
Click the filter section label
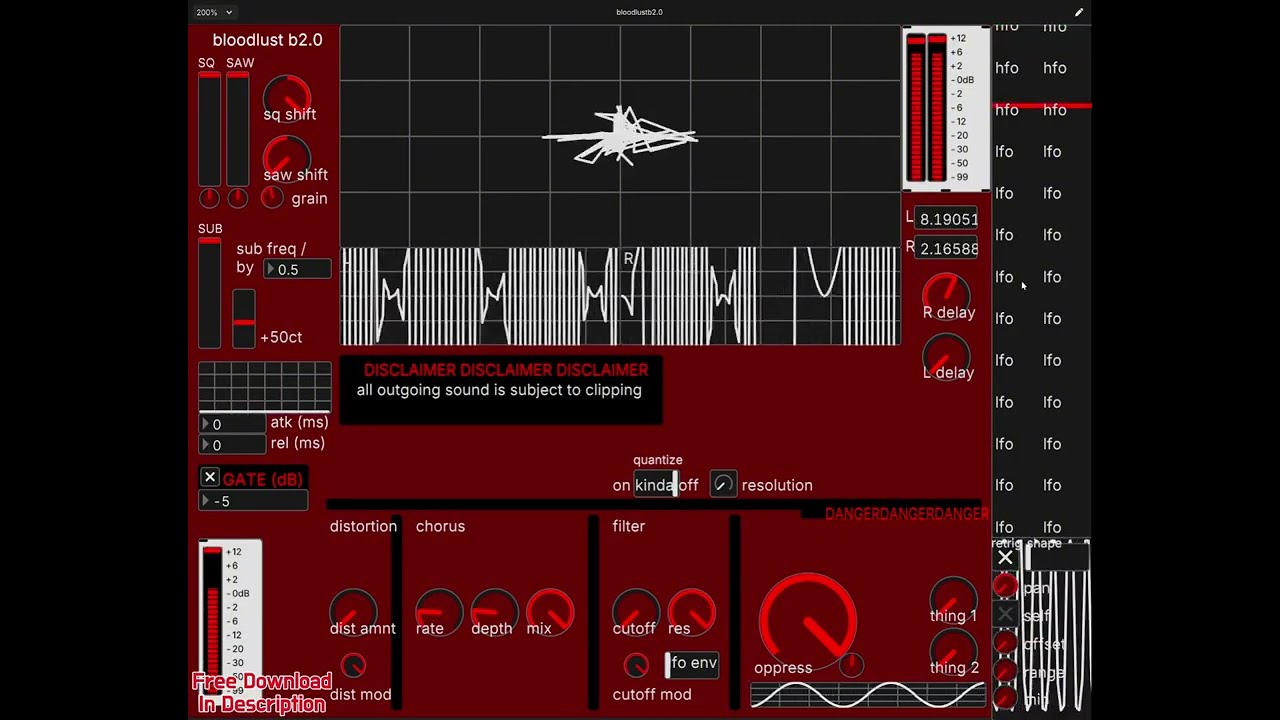click(x=629, y=526)
